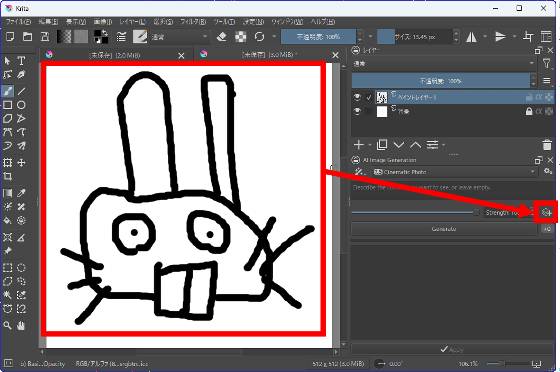Expand layer properties dropdown arrow
Screen dimensions: 560x372
click(x=443, y=145)
